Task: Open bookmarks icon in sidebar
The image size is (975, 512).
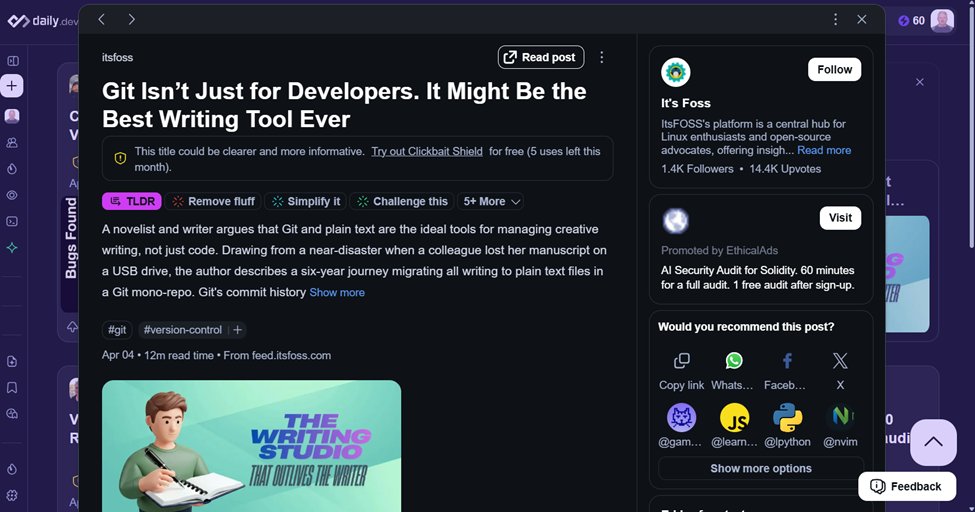Action: [12, 388]
